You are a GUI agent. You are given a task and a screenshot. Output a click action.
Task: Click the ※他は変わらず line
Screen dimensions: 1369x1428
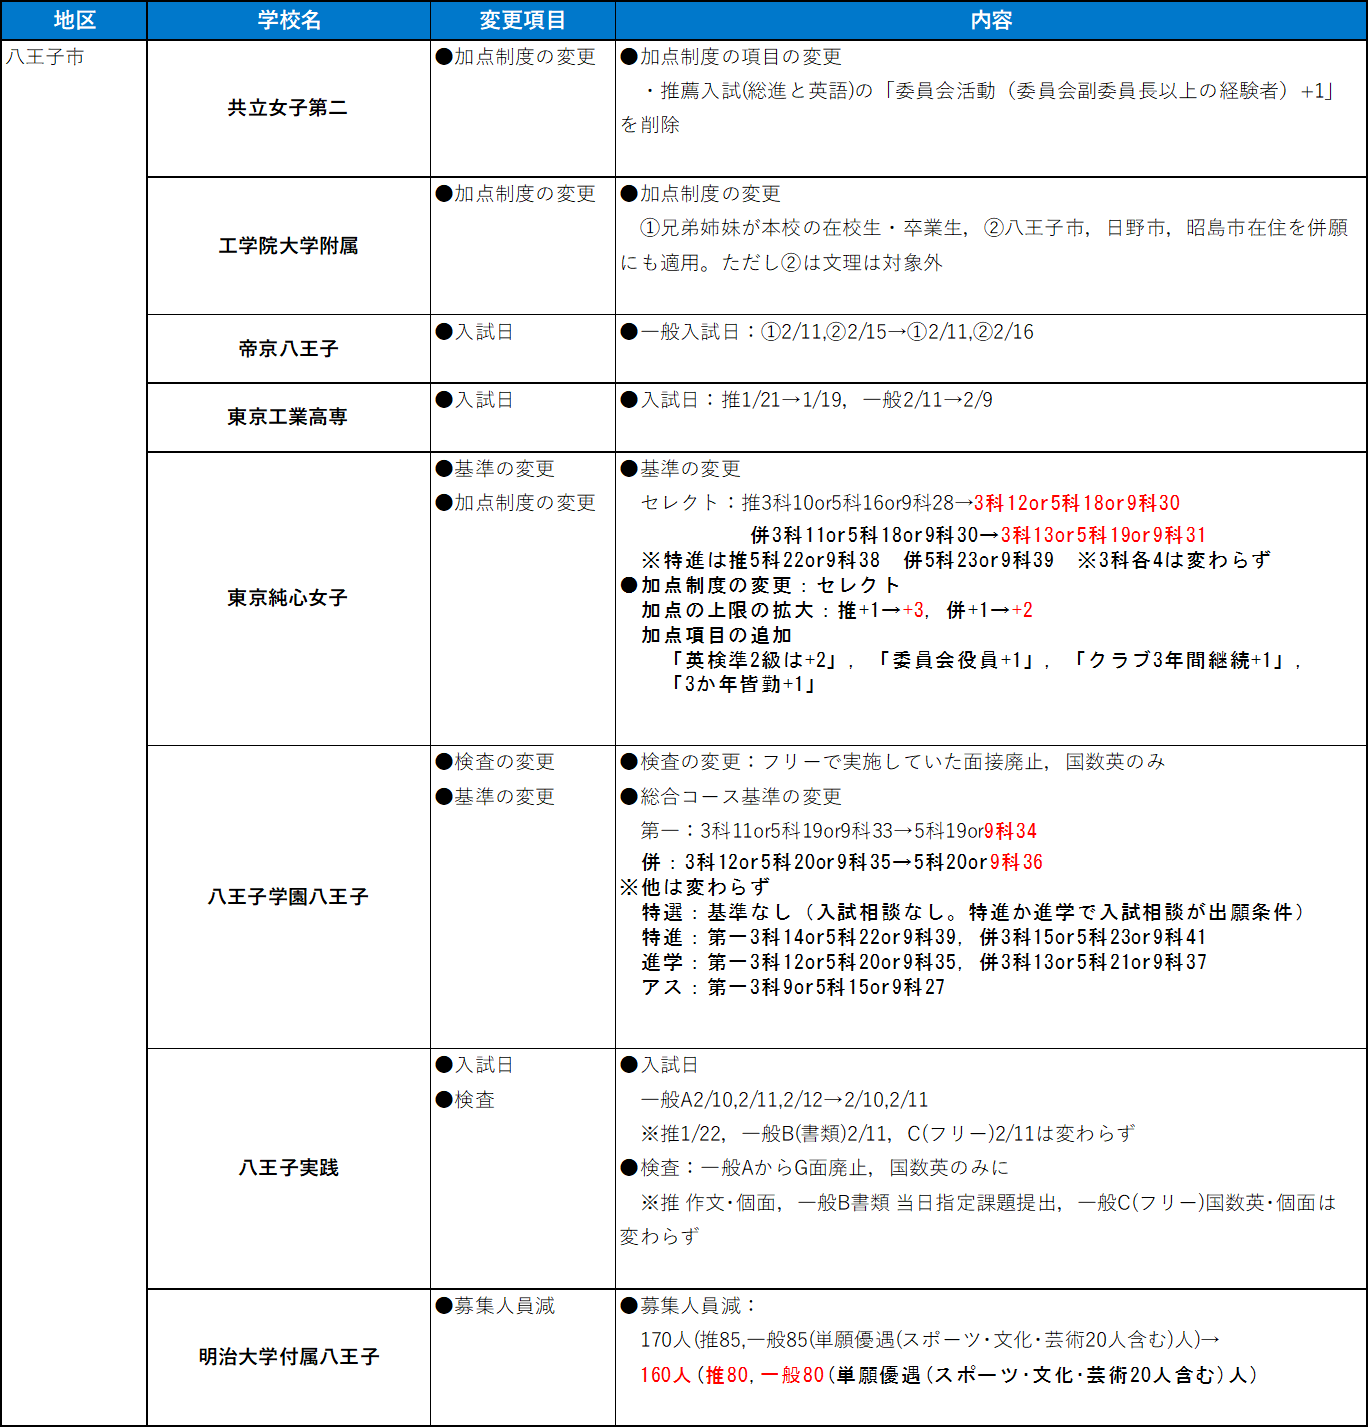tap(695, 887)
